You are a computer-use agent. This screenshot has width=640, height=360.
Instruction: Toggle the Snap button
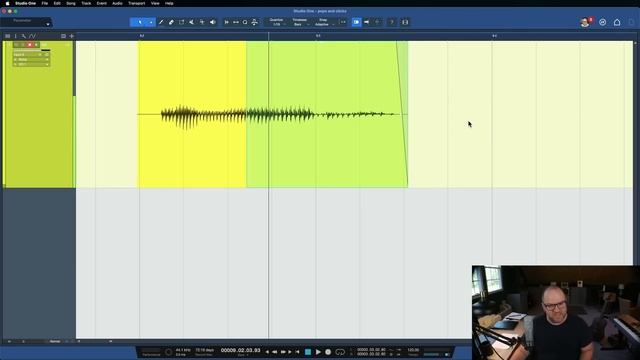click(x=343, y=22)
